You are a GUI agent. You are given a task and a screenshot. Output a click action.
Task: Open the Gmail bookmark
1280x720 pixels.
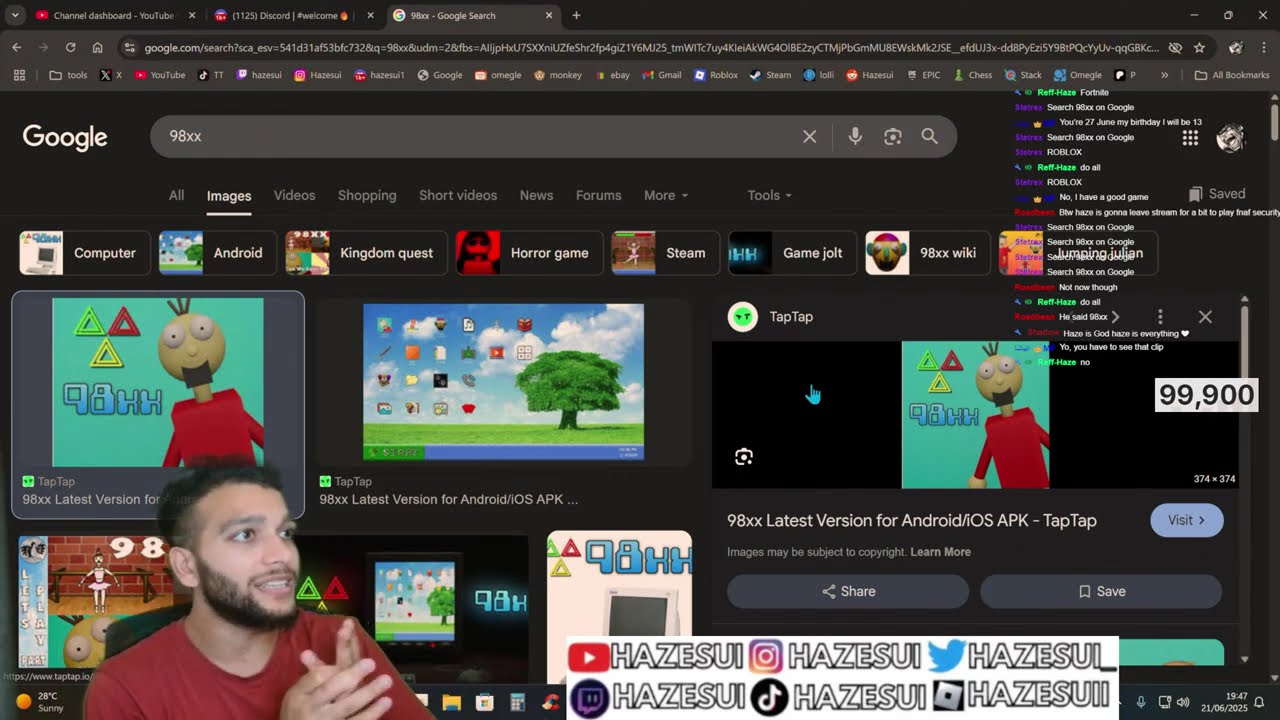tap(661, 75)
